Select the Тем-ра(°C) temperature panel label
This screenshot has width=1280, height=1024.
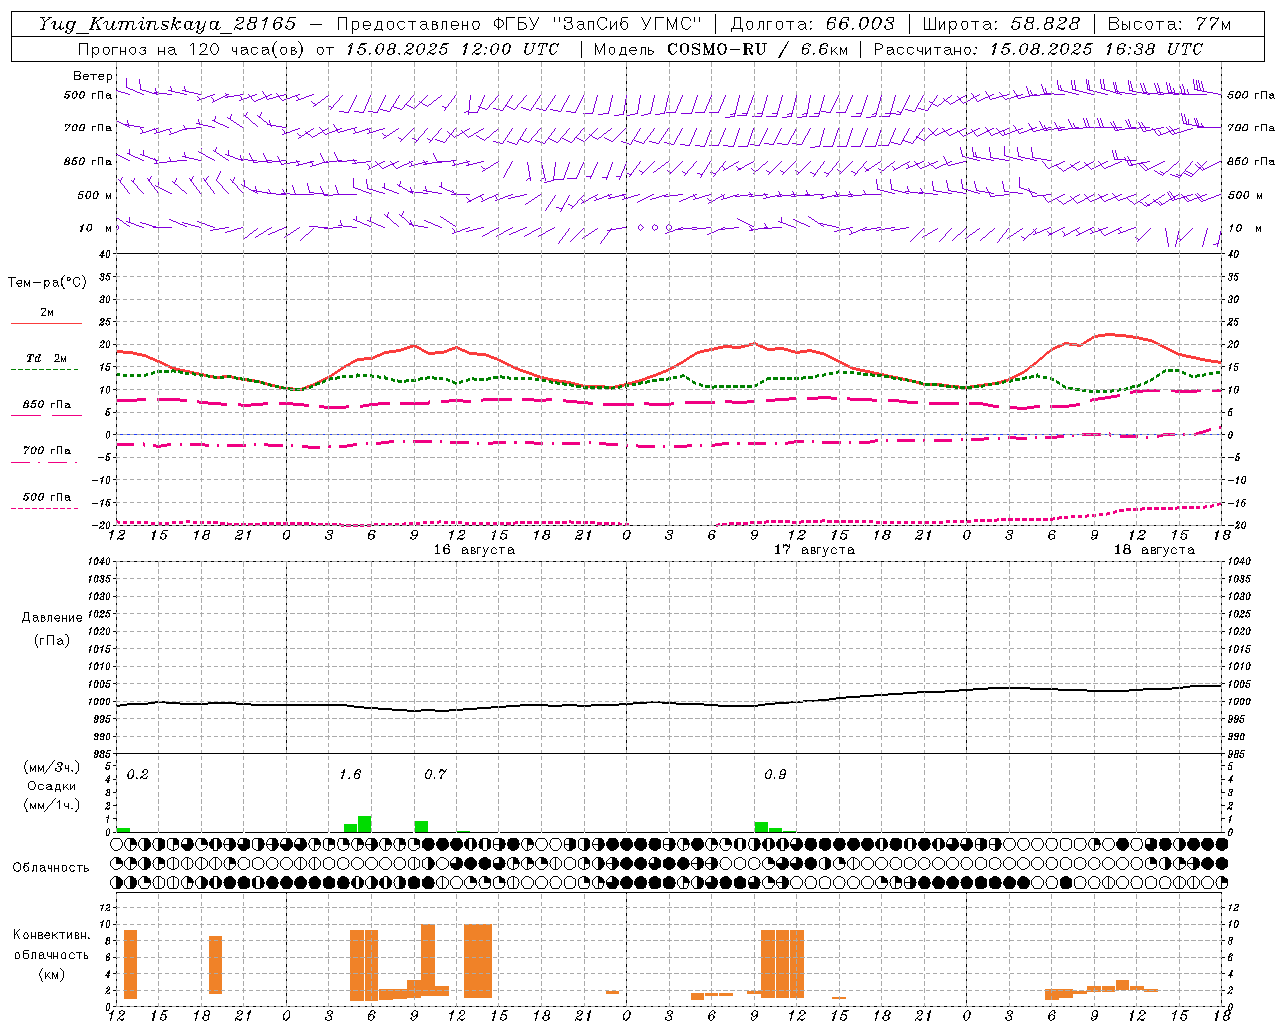[47, 282]
